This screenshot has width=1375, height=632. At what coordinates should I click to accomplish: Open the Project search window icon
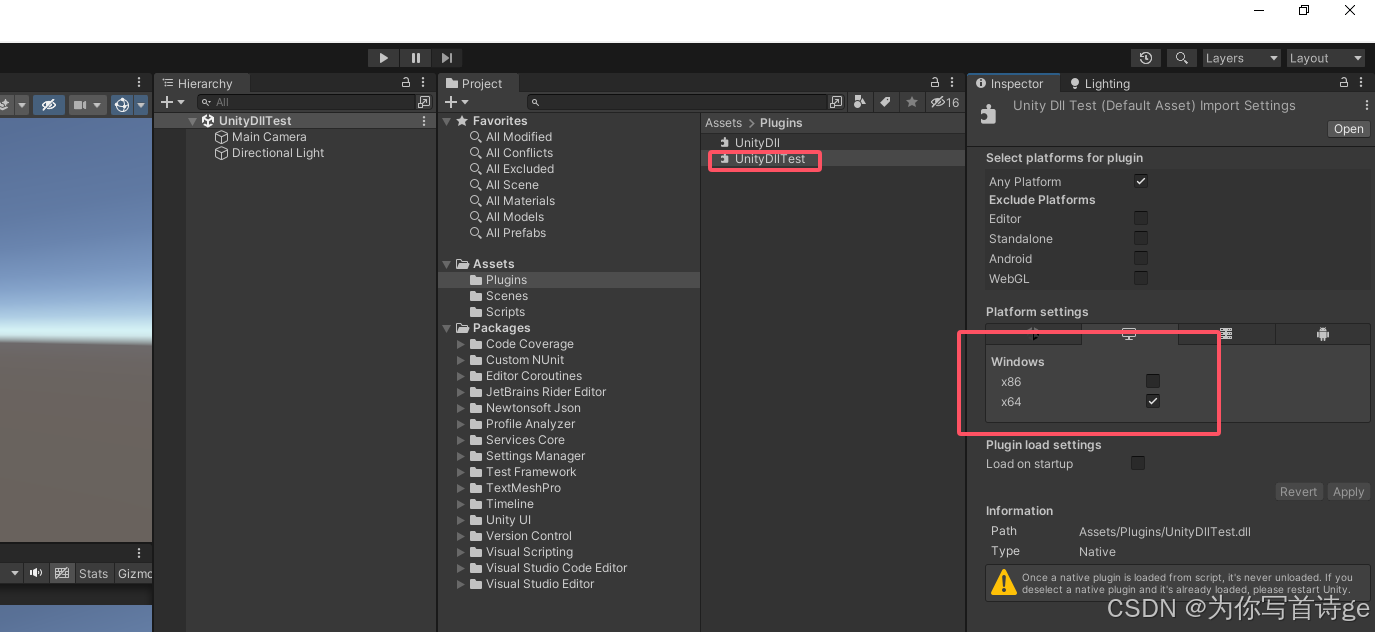click(x=836, y=102)
